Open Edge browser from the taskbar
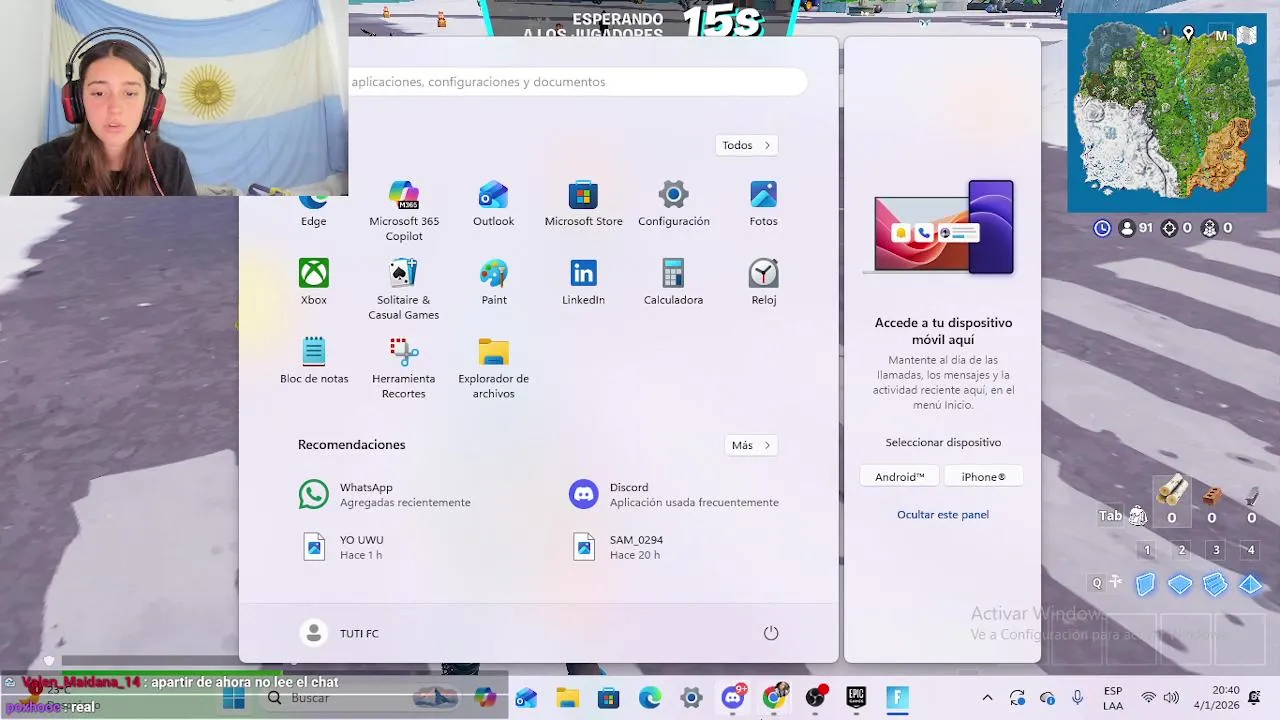This screenshot has width=1280, height=720. [650, 698]
